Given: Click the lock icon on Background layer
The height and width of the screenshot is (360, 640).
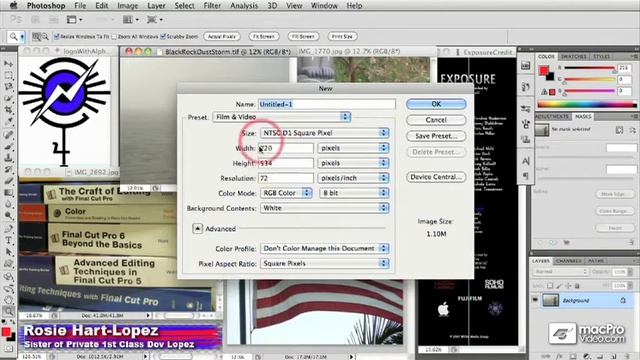Looking at the screenshot, I should (x=623, y=300).
